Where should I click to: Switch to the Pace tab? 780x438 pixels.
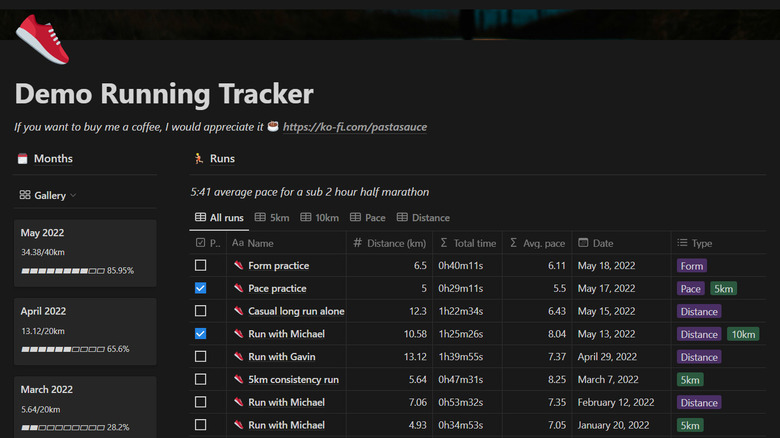(367, 217)
